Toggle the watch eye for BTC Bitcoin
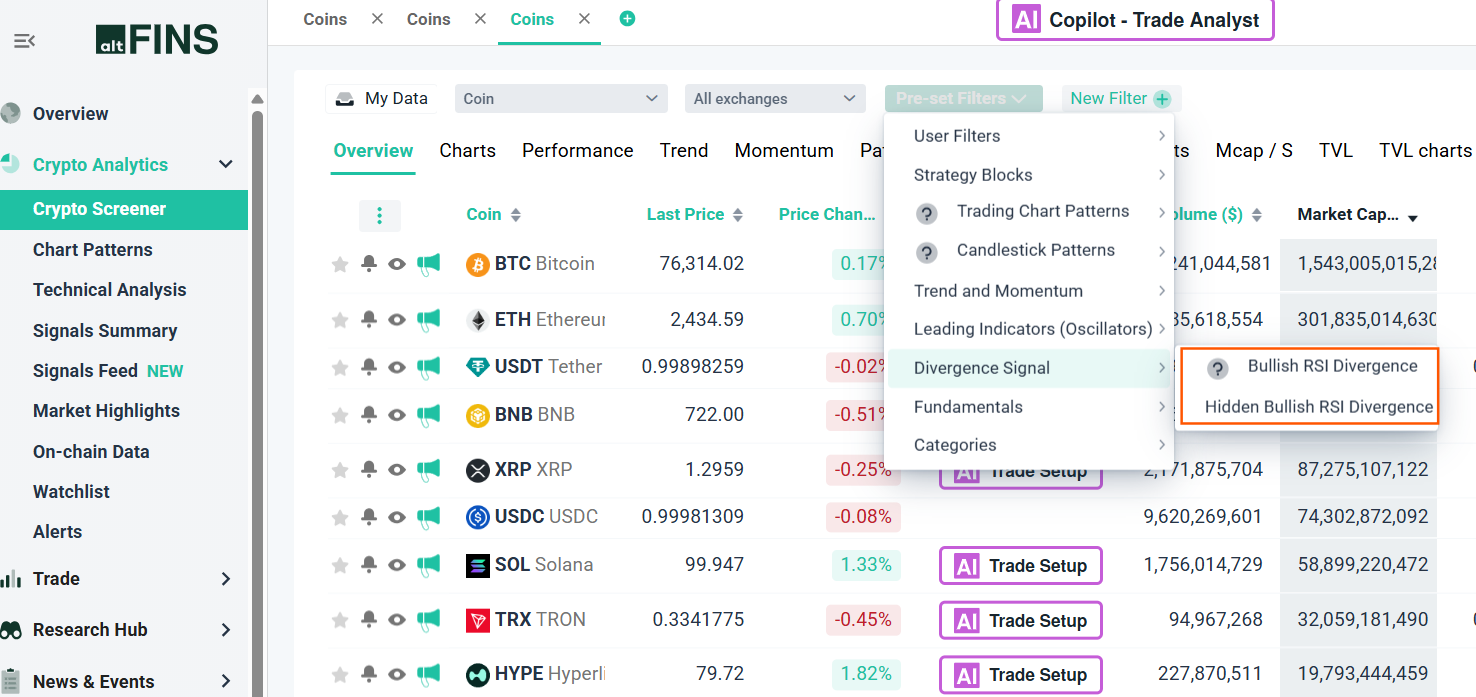1476x697 pixels. pos(397,264)
